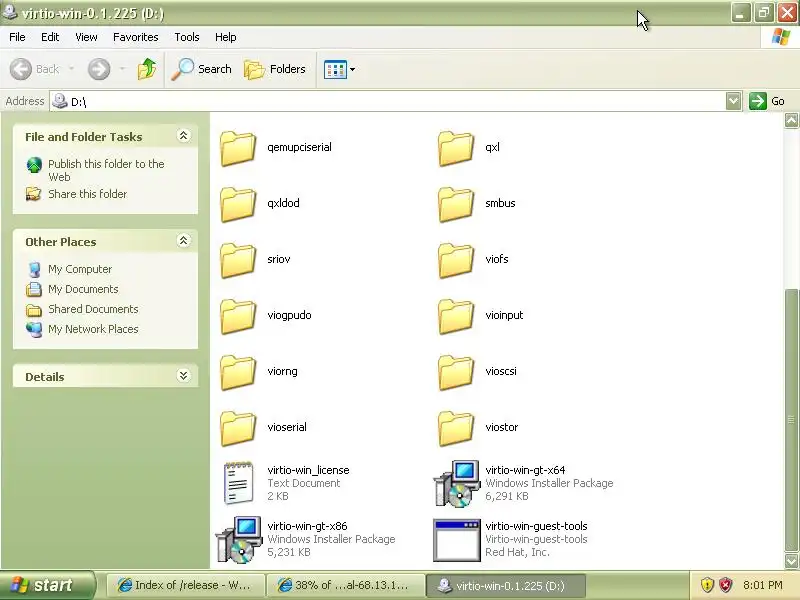
Task: Click the virtio-win-guest-tools file name
Action: pyautogui.click(x=536, y=526)
